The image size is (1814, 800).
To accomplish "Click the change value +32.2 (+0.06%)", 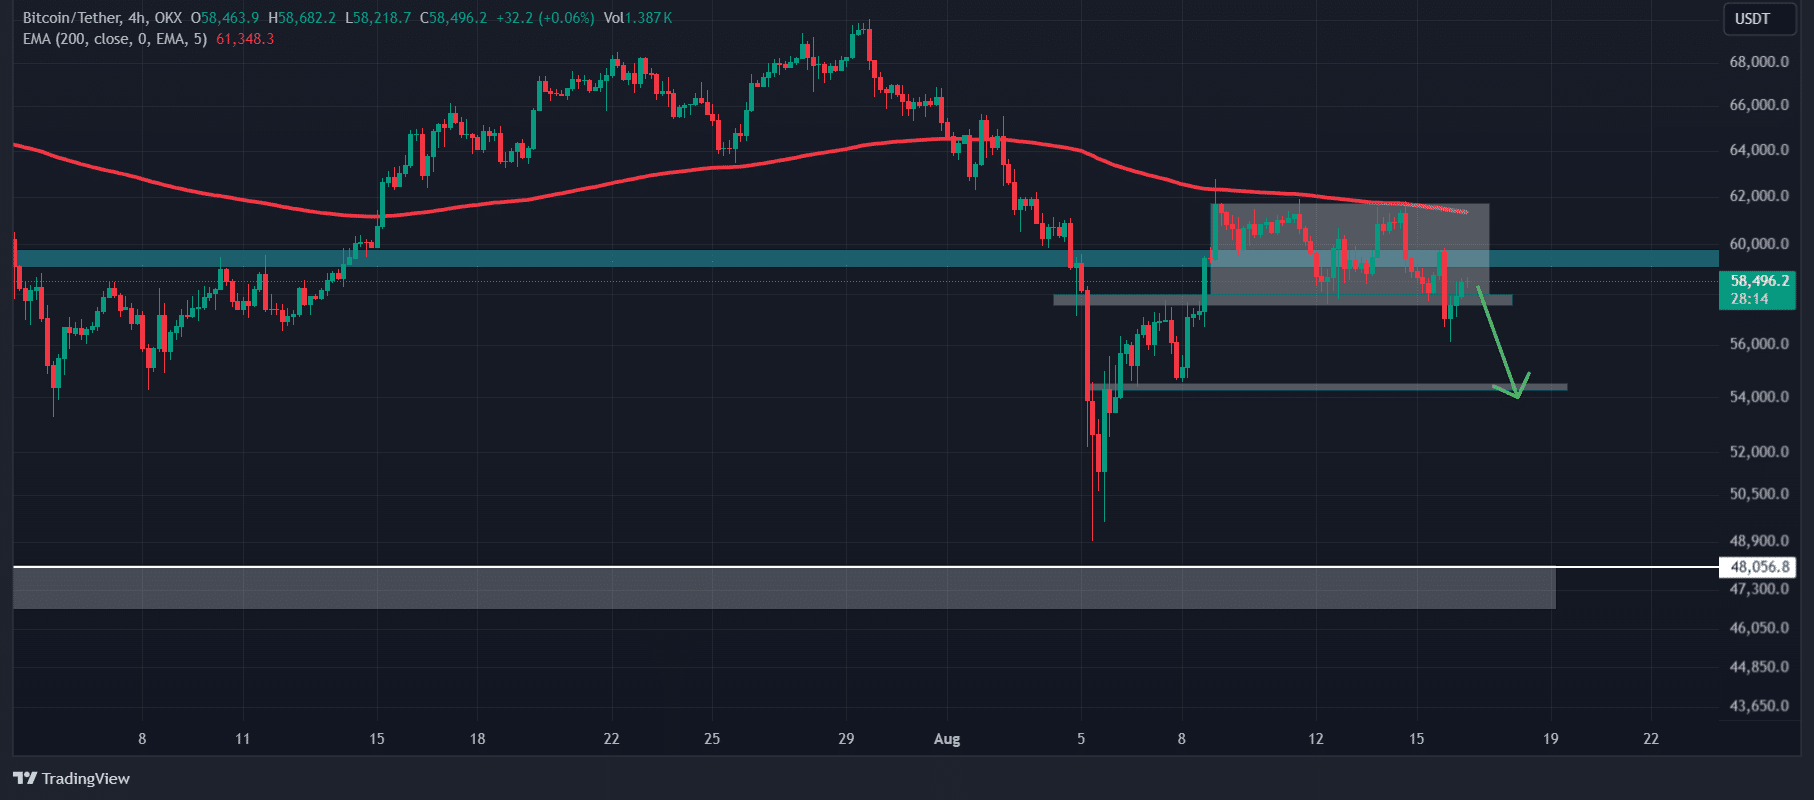I will (545, 18).
